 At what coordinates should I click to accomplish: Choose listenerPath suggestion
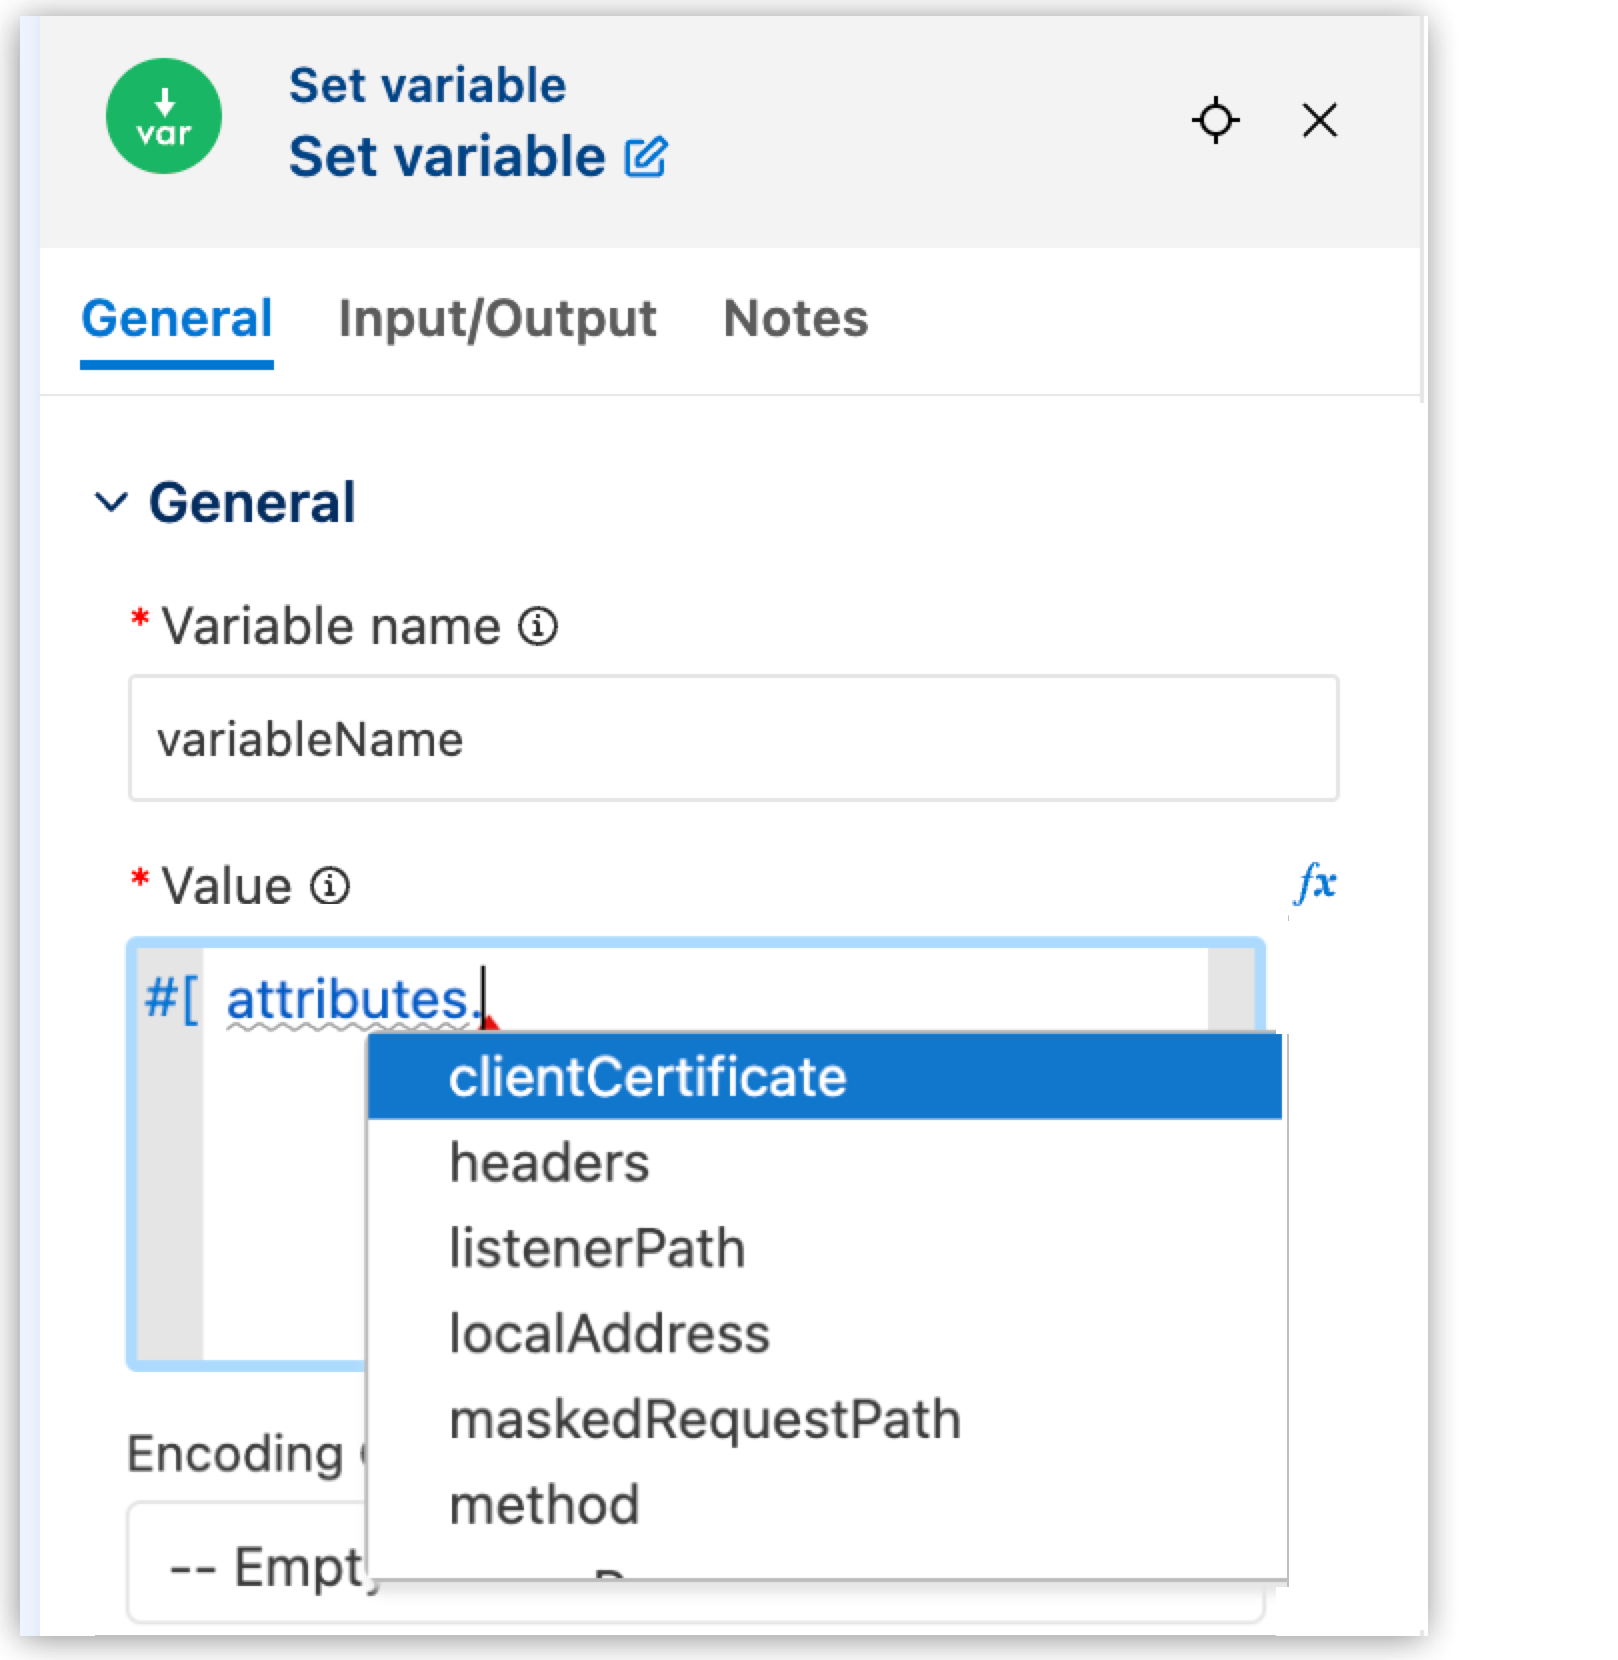point(825,1249)
